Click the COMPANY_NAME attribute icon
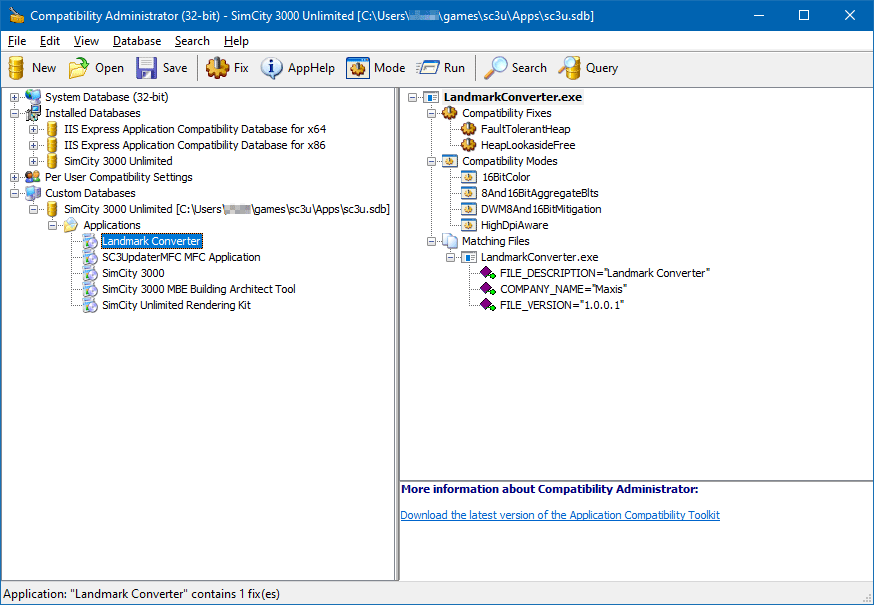The width and height of the screenshot is (874, 605). click(x=488, y=289)
